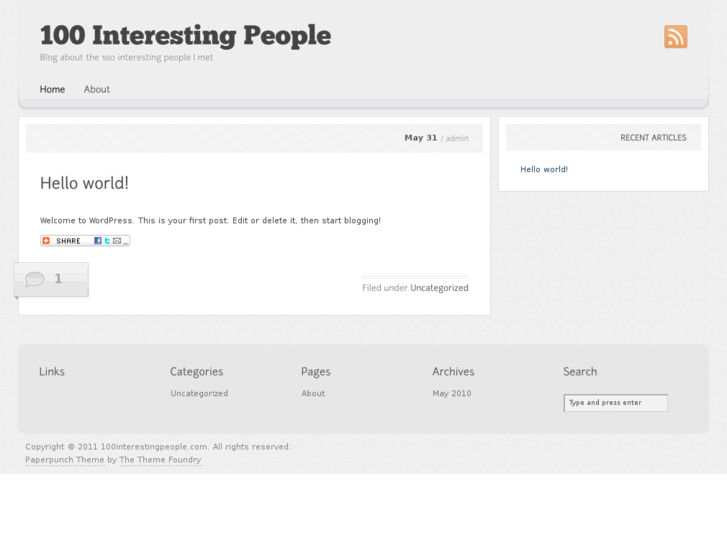Focus the Type and press enter search field
The width and height of the screenshot is (727, 545).
pyautogui.click(x=615, y=403)
